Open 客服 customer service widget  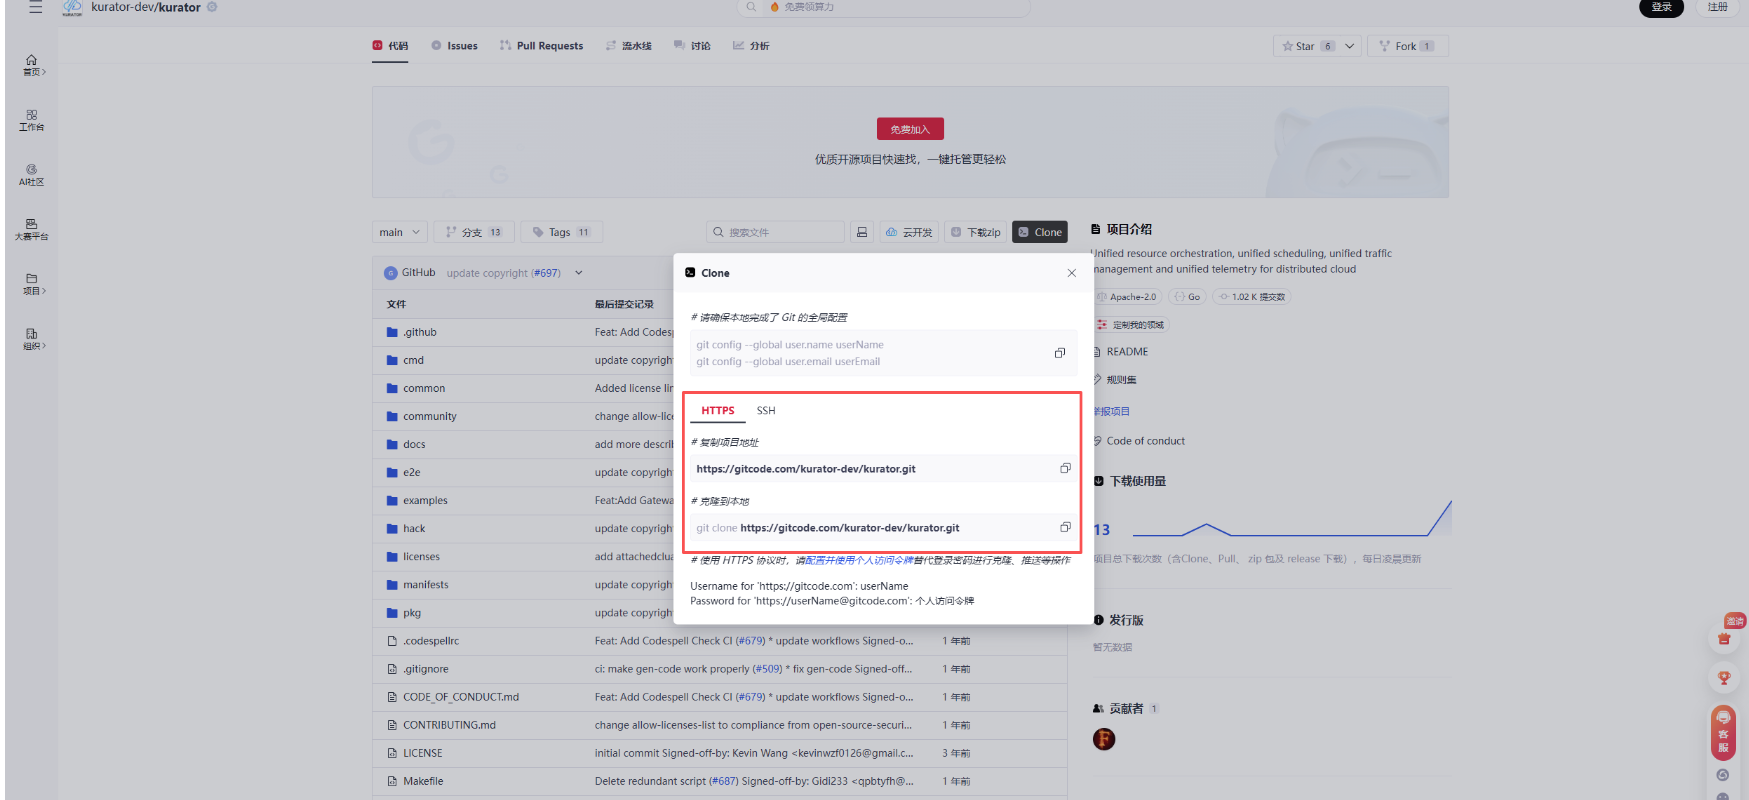[x=1723, y=733]
